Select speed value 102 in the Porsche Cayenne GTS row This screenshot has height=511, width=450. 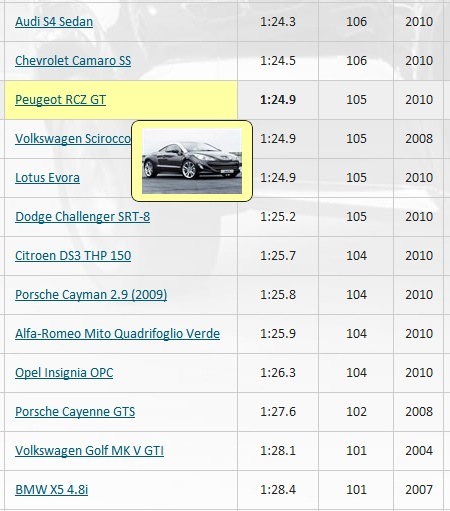(356, 412)
